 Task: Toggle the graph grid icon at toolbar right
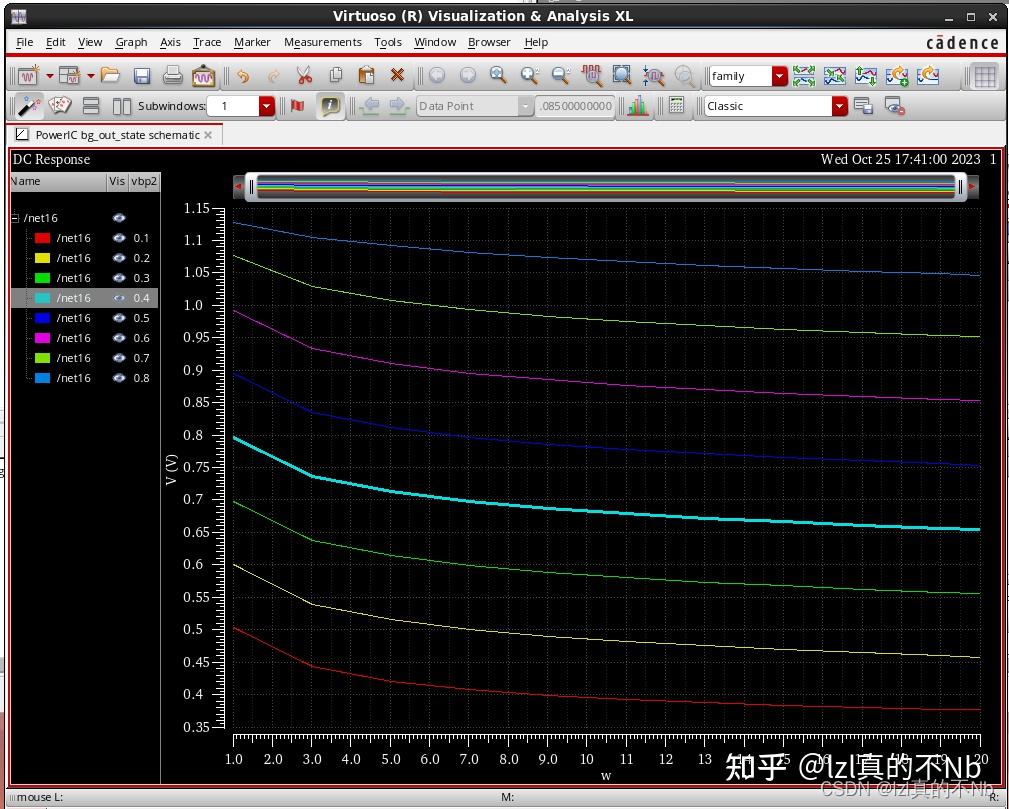tap(984, 76)
